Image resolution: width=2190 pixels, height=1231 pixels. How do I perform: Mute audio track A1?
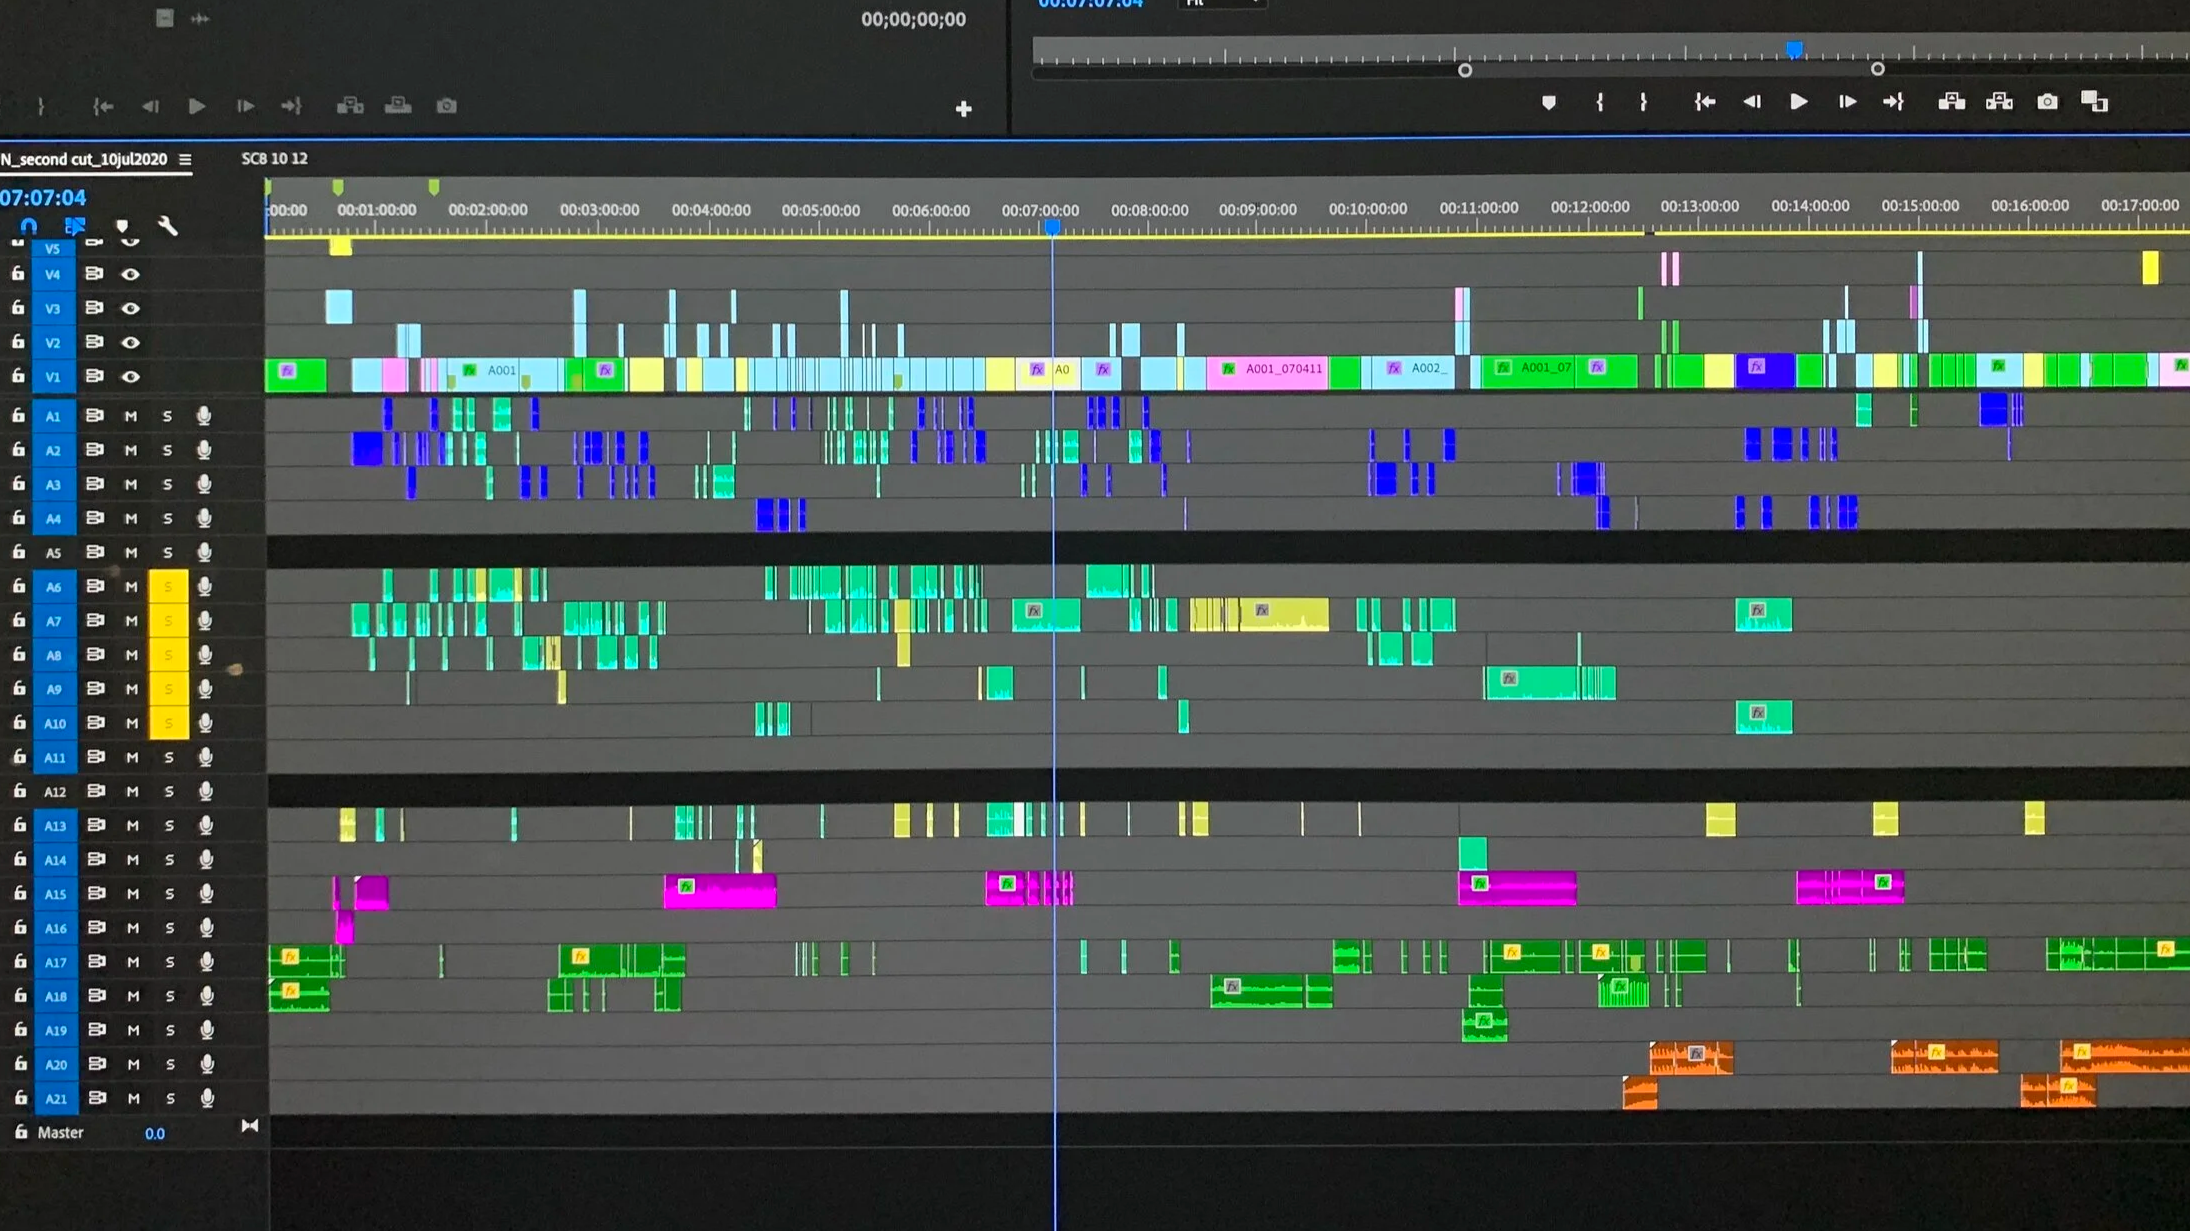pyautogui.click(x=130, y=416)
